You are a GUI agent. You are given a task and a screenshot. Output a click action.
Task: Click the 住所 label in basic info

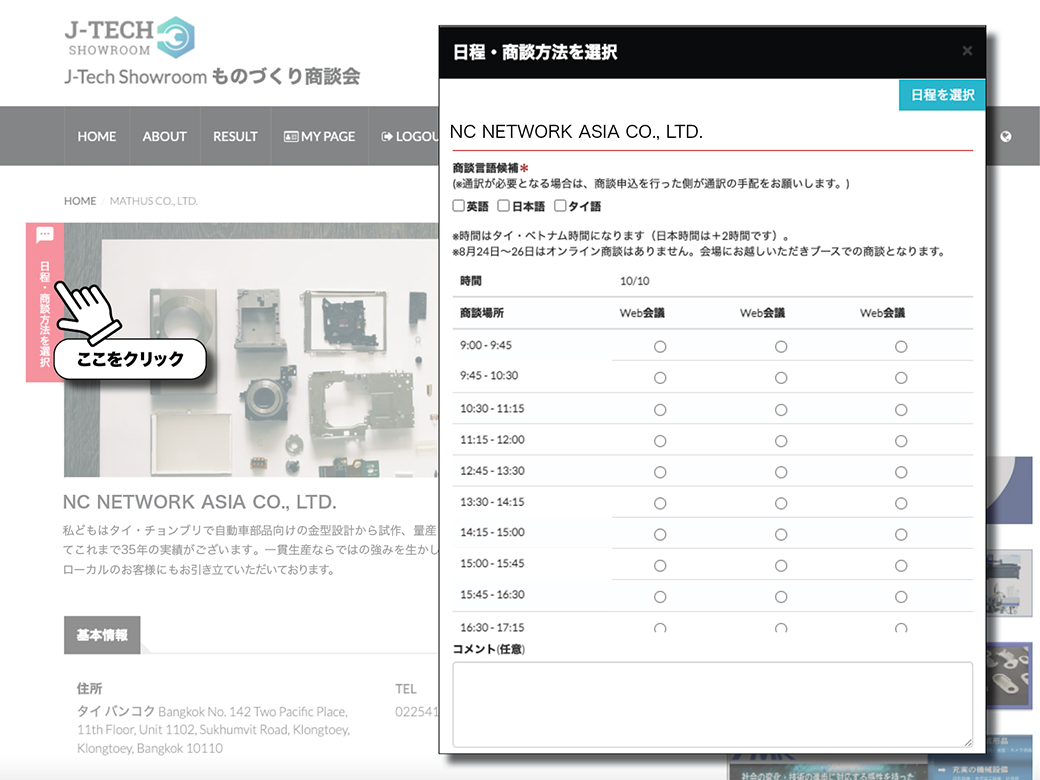click(89, 688)
